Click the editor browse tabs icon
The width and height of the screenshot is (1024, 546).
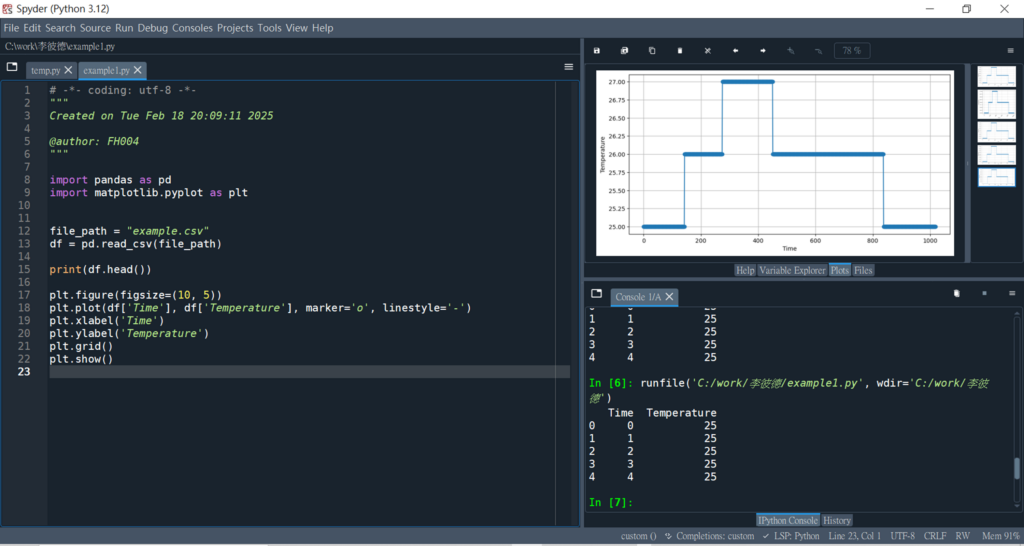pyautogui.click(x=12, y=67)
